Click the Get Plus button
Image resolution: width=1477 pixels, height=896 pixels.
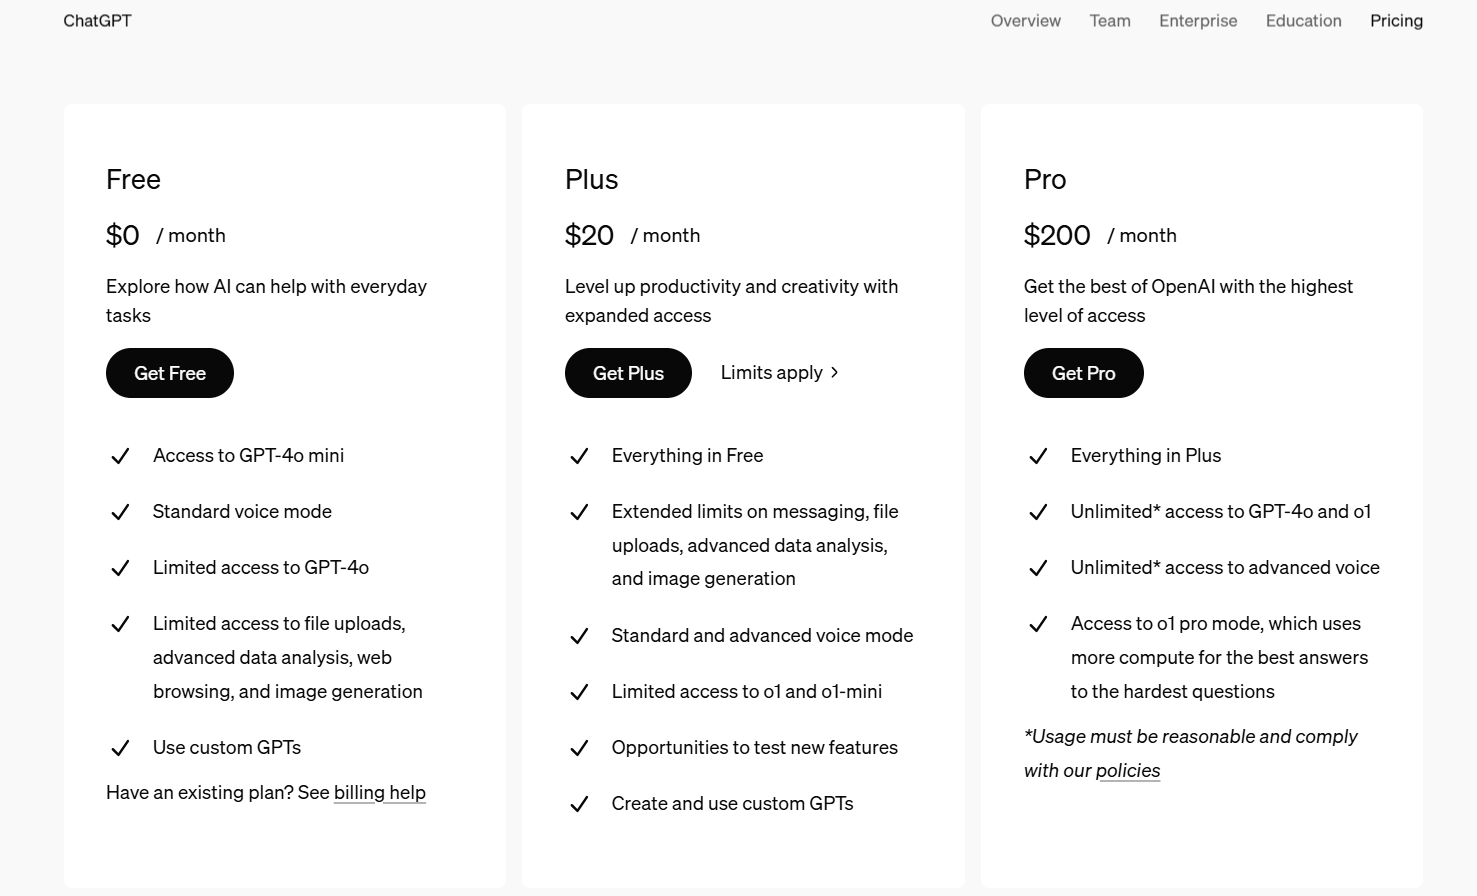(628, 373)
